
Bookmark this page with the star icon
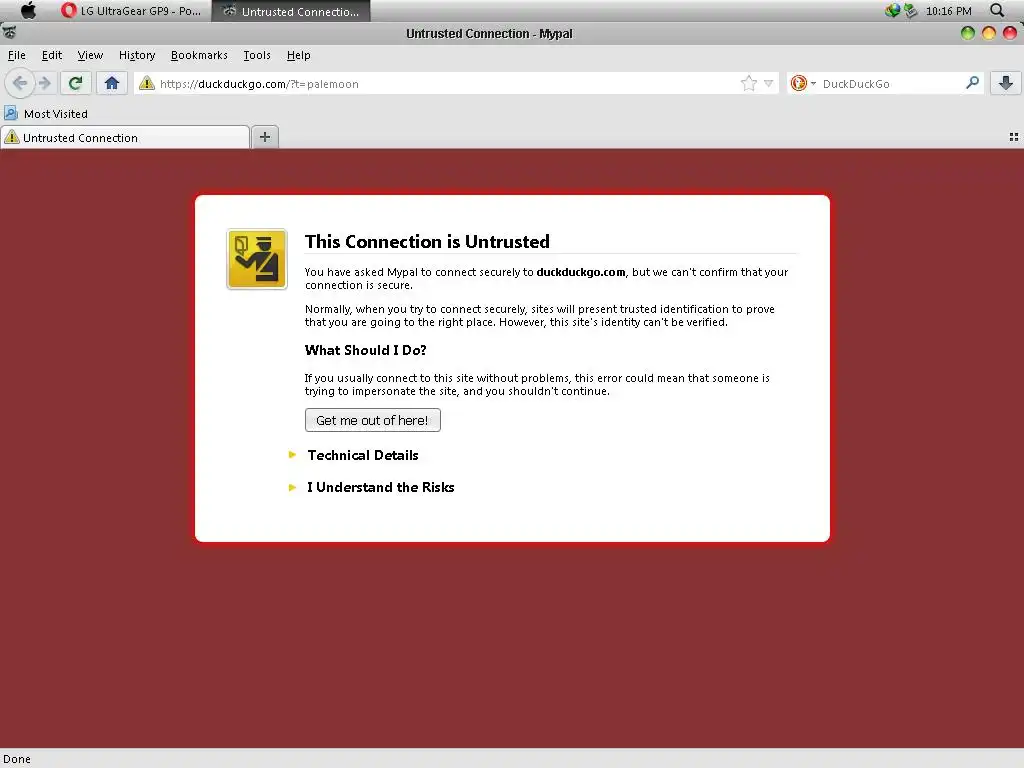(x=748, y=83)
